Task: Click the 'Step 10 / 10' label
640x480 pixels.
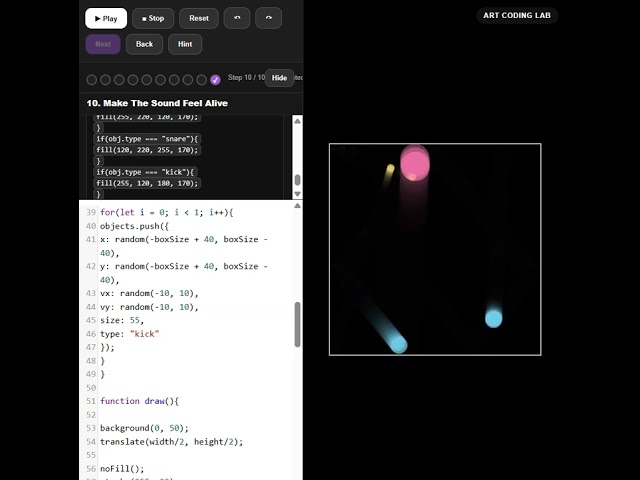Action: [247, 78]
